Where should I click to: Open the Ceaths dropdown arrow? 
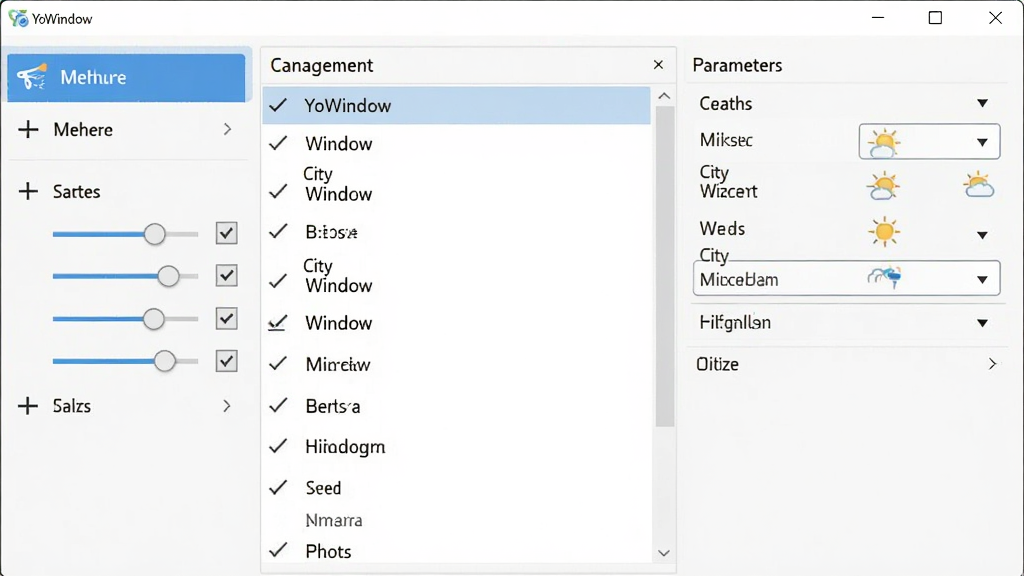[982, 103]
